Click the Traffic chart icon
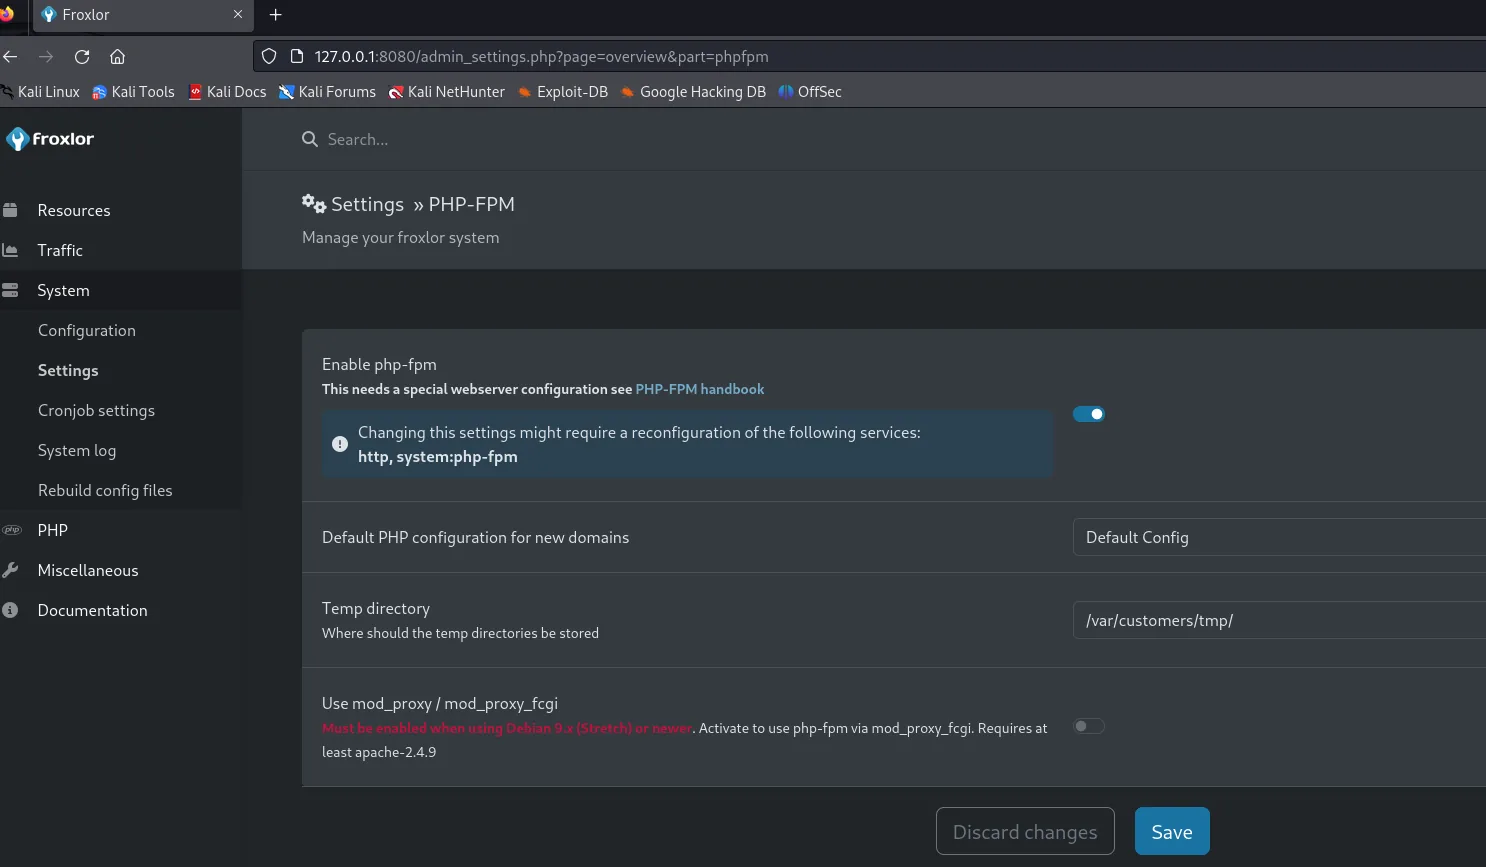The image size is (1486, 867). [10, 250]
